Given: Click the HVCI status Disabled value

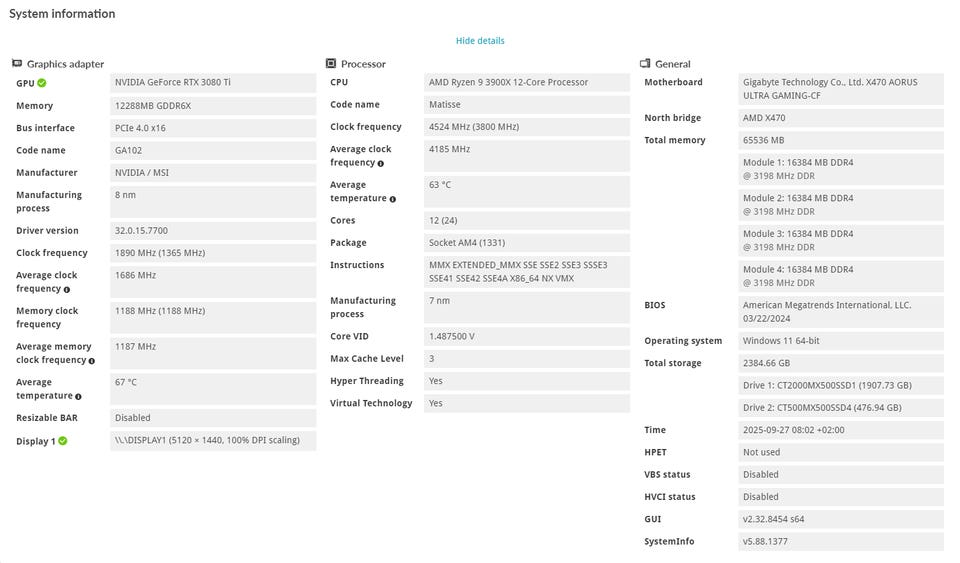Looking at the screenshot, I should (x=841, y=497).
